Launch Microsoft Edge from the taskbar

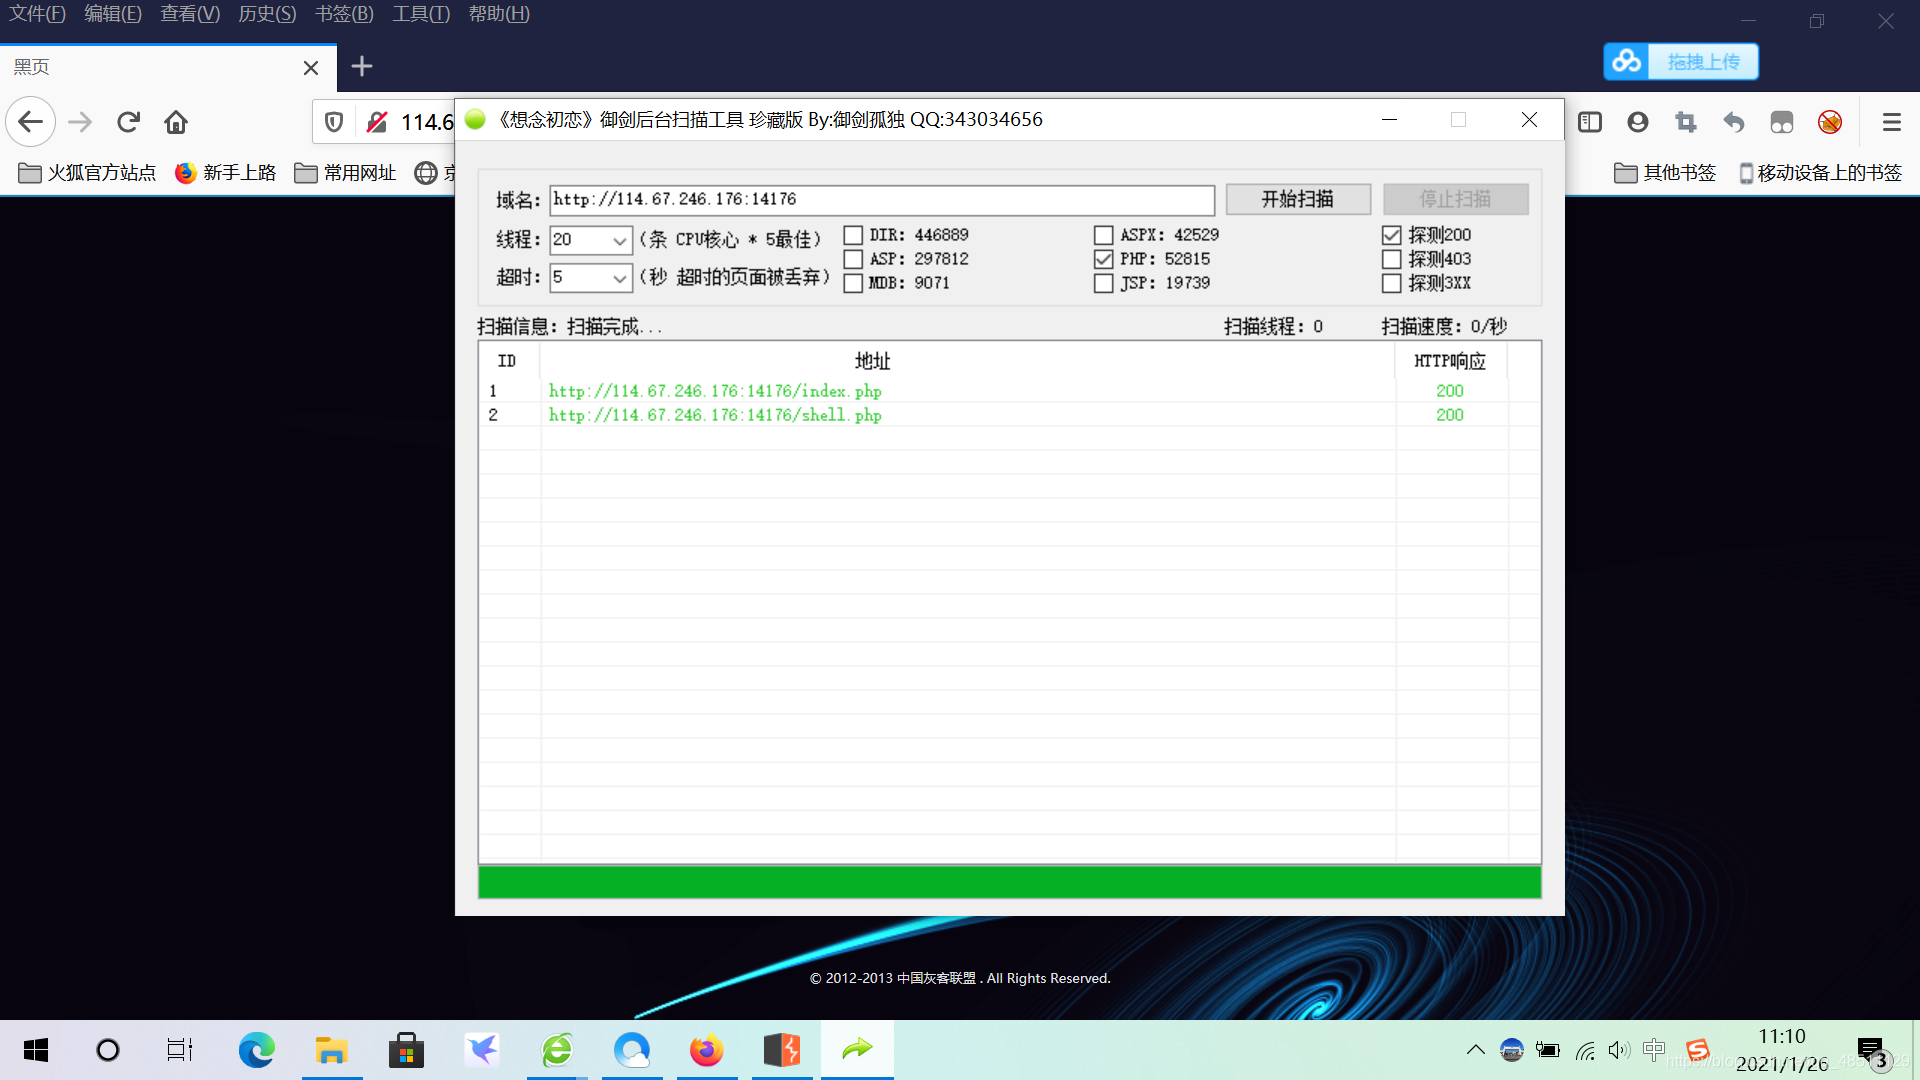(x=256, y=1050)
